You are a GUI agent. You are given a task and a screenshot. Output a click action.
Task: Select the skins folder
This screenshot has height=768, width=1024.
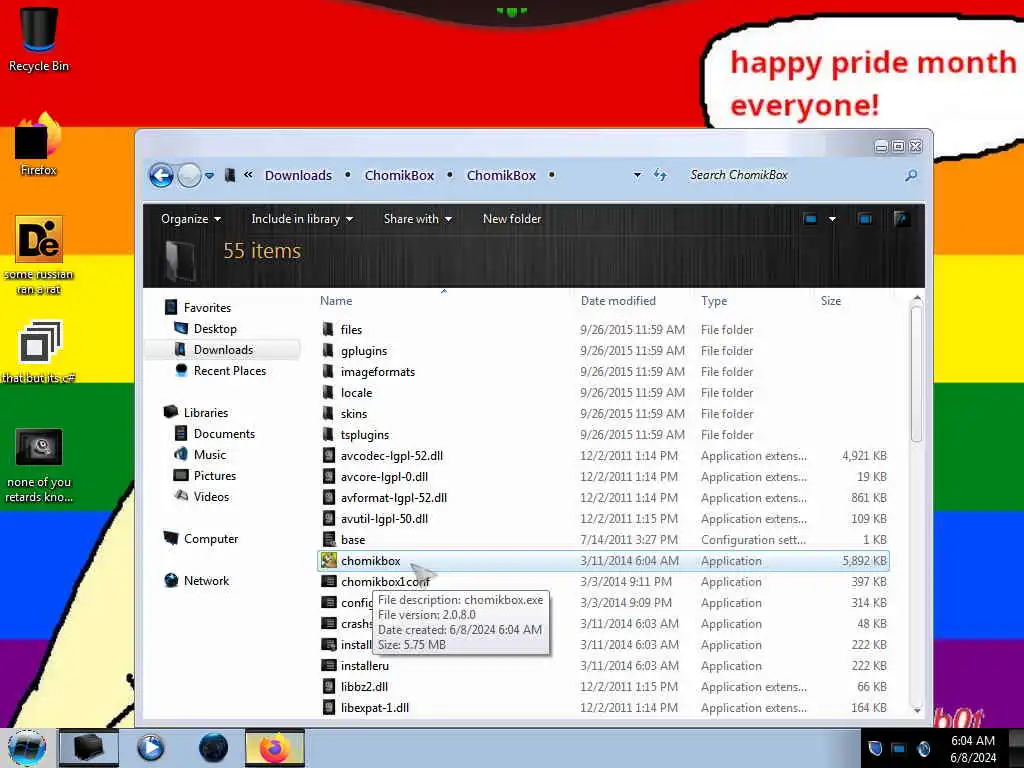(x=353, y=413)
